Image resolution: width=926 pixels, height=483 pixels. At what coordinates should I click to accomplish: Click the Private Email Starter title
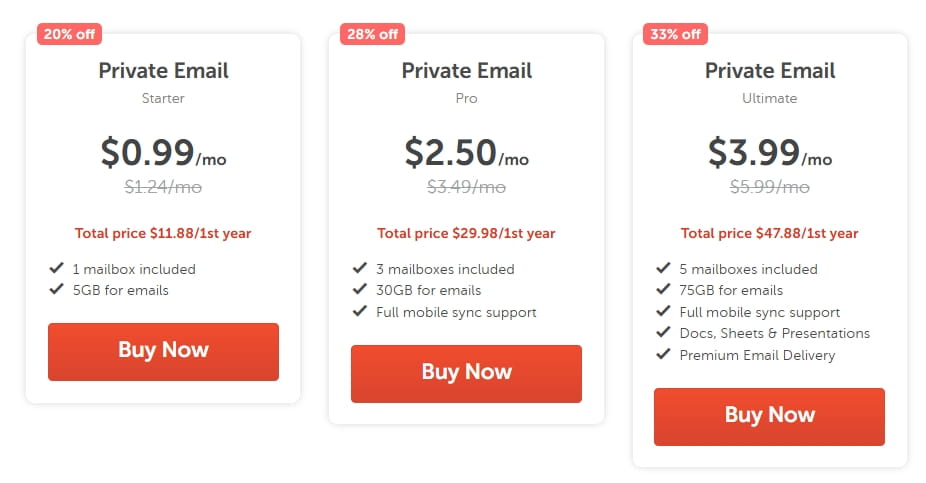pos(163,71)
